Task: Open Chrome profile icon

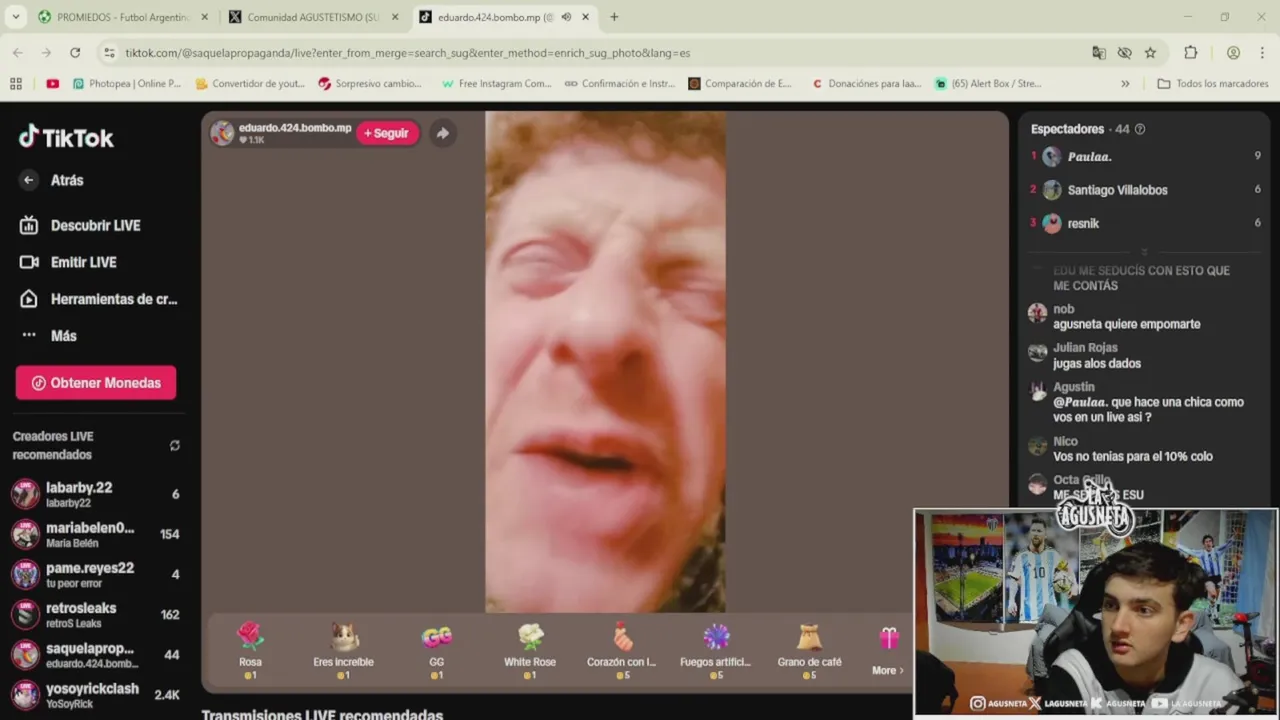Action: [1233, 53]
